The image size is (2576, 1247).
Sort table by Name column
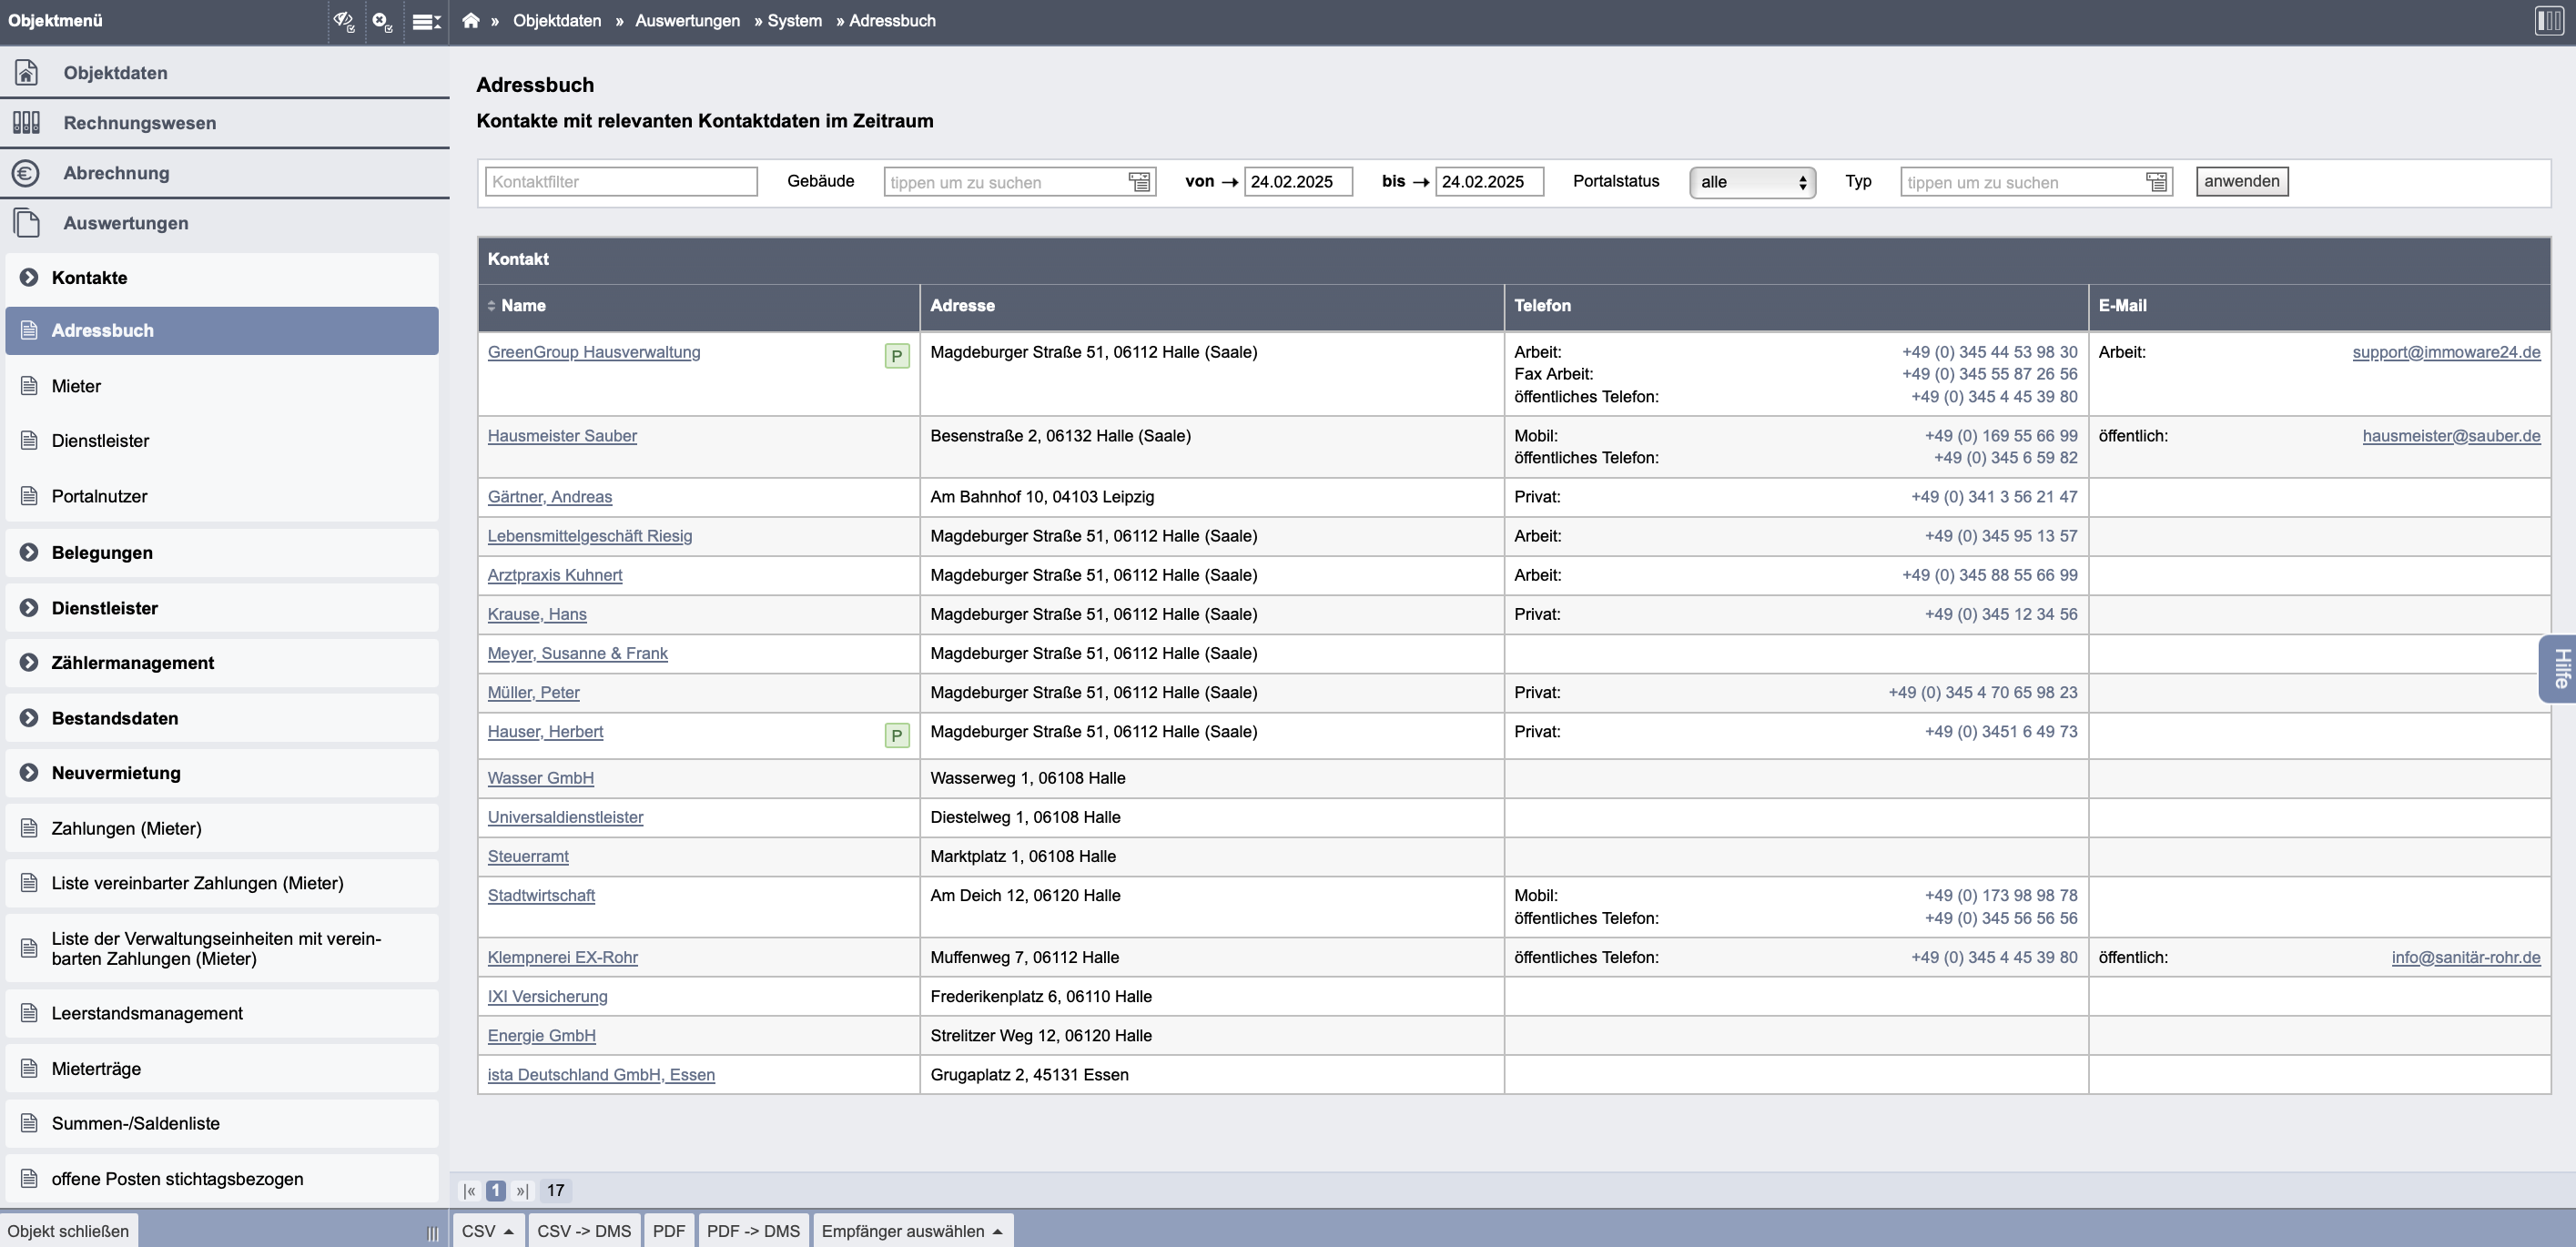(517, 306)
